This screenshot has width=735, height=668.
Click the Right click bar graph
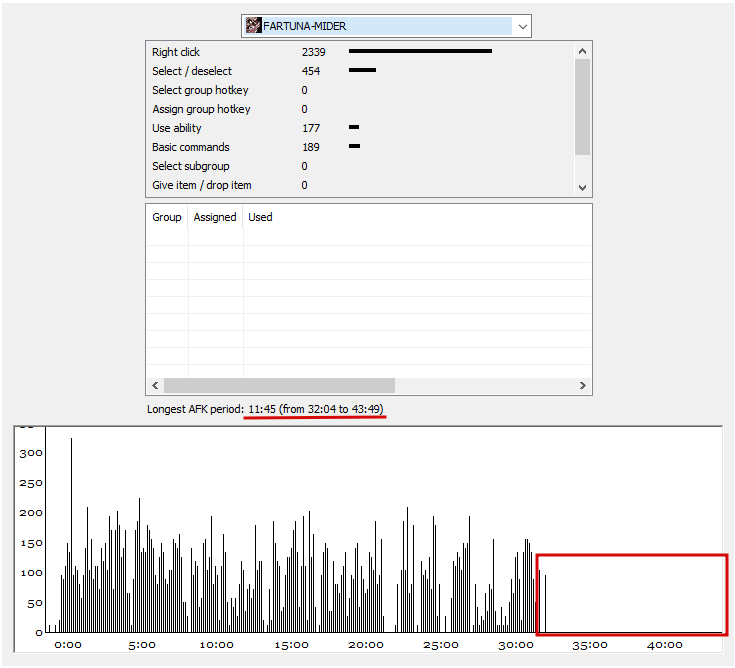pyautogui.click(x=420, y=51)
